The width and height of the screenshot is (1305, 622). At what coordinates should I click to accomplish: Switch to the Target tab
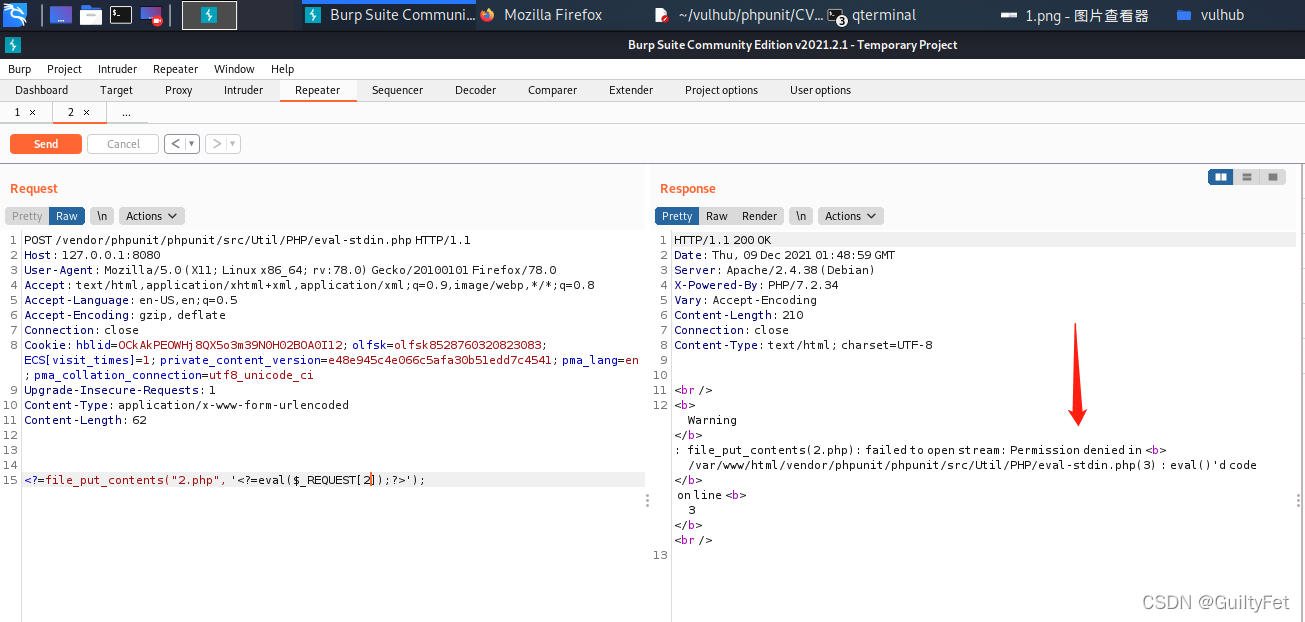[116, 90]
